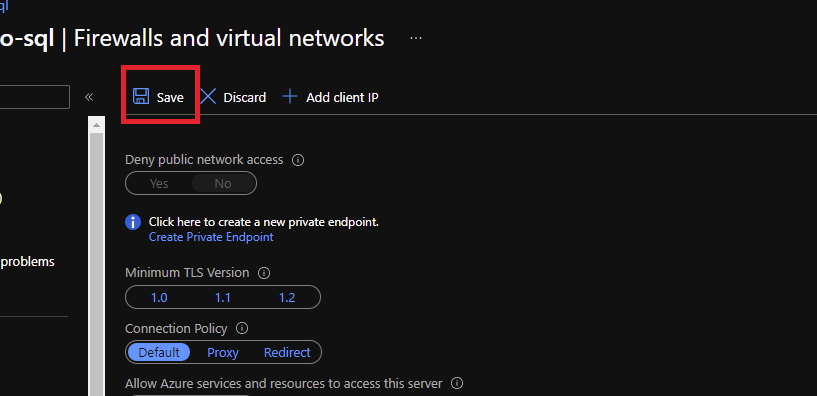This screenshot has height=396, width=817.
Task: Click the scrollbar up arrow
Action: coord(96,125)
